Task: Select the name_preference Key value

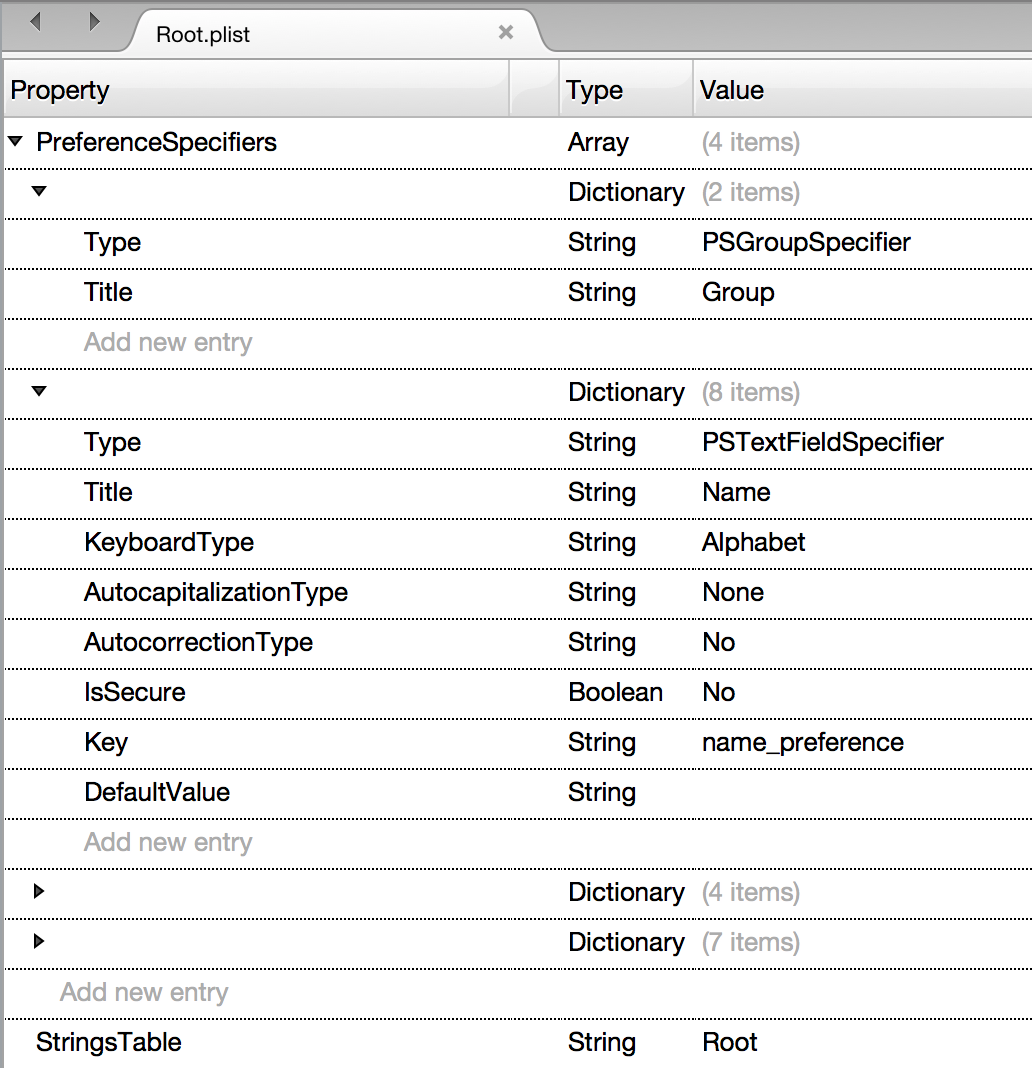Action: pos(802,742)
